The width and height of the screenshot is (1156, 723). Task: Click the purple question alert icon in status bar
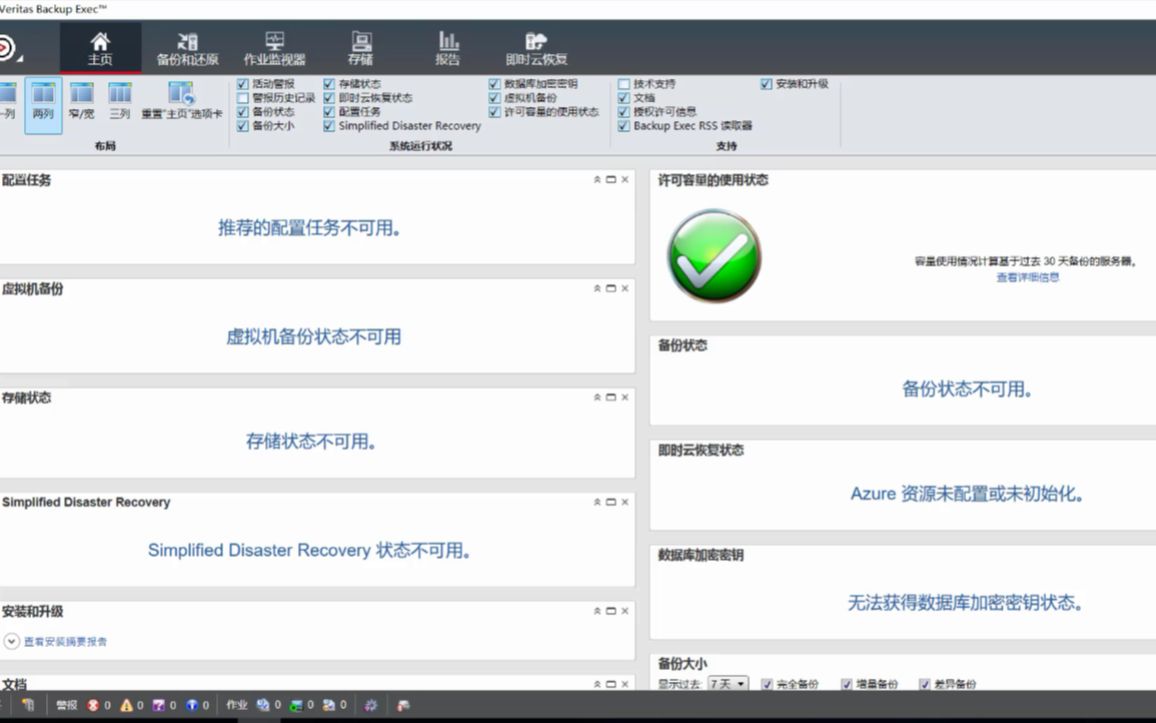tap(159, 705)
